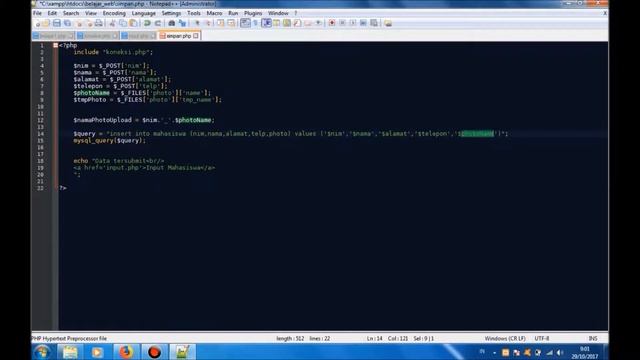This screenshot has height=360, width=640.
Task: Click the echo "Data tersubmit" line
Action: pyautogui.click(x=119, y=161)
